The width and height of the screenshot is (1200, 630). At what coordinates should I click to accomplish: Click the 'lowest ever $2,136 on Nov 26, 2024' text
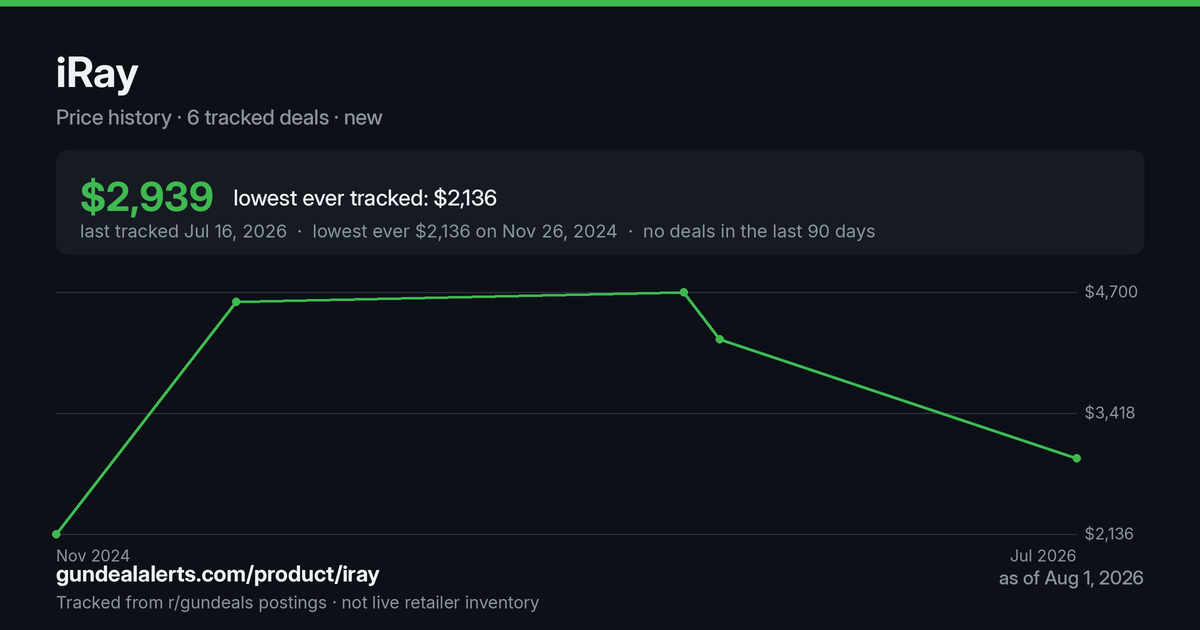[465, 231]
